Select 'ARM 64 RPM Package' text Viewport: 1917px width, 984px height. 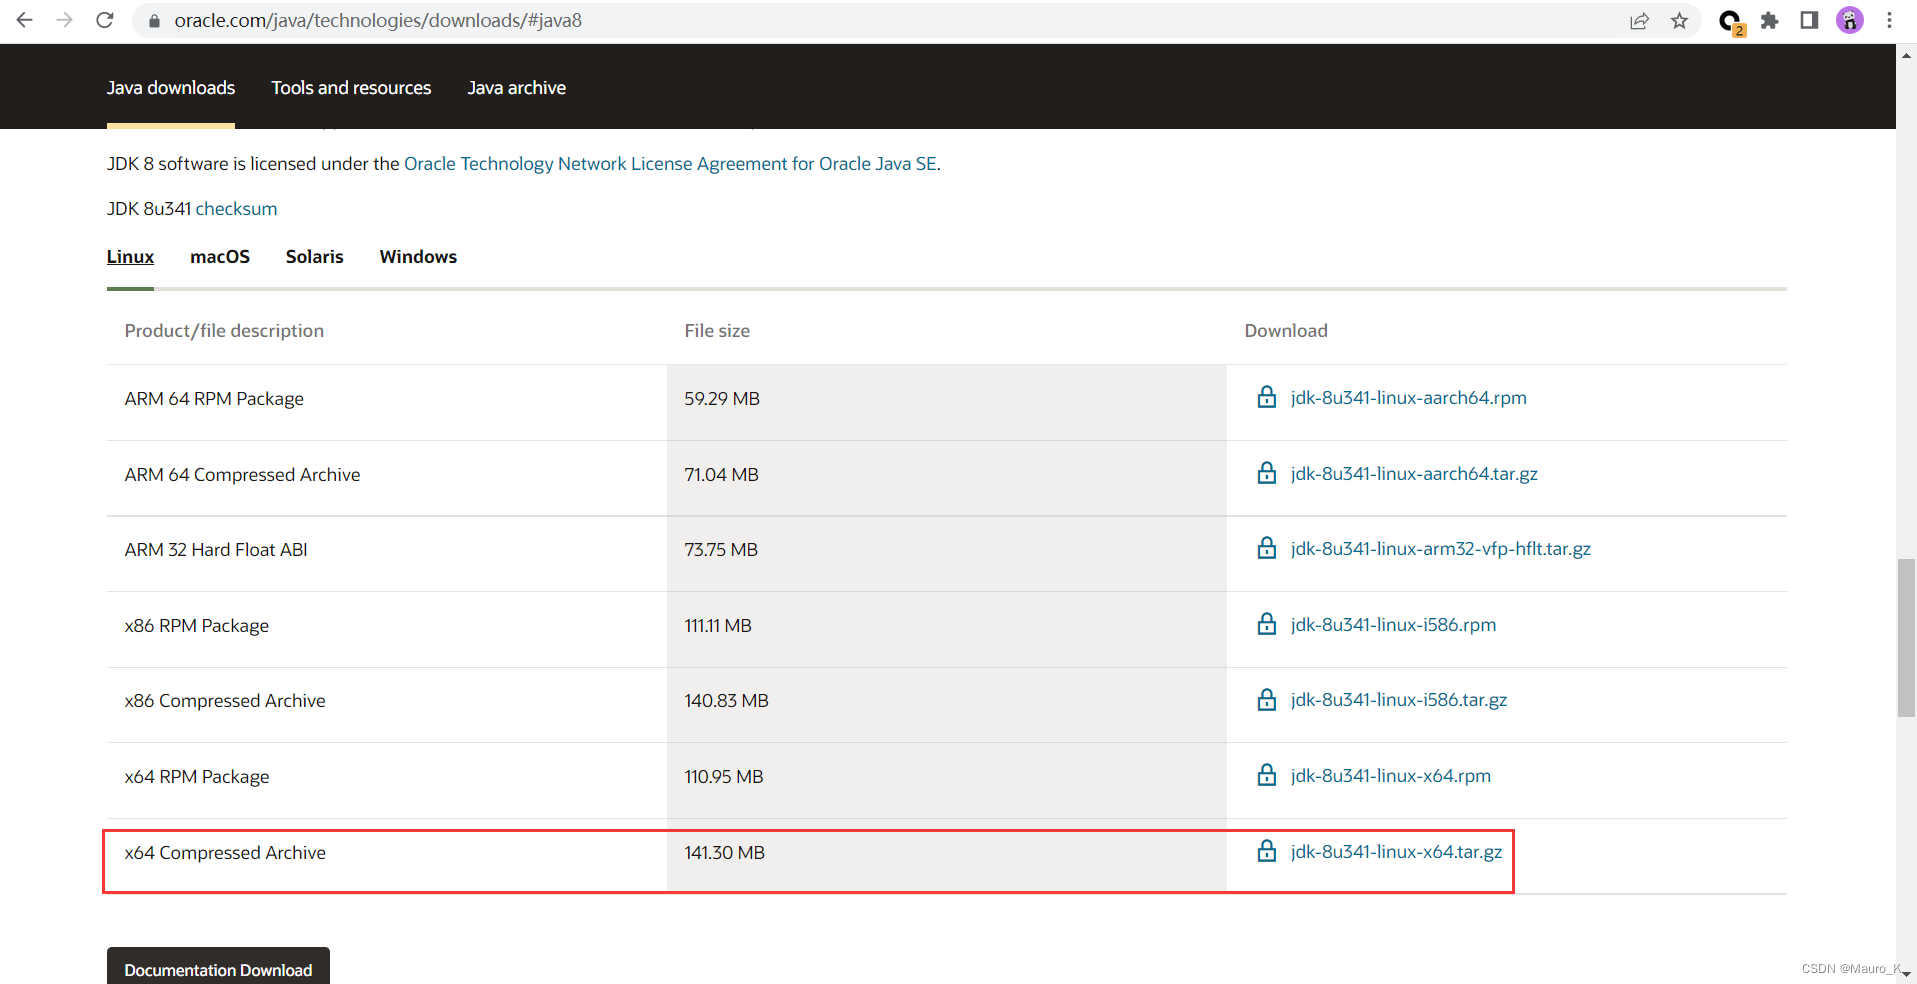(x=214, y=398)
